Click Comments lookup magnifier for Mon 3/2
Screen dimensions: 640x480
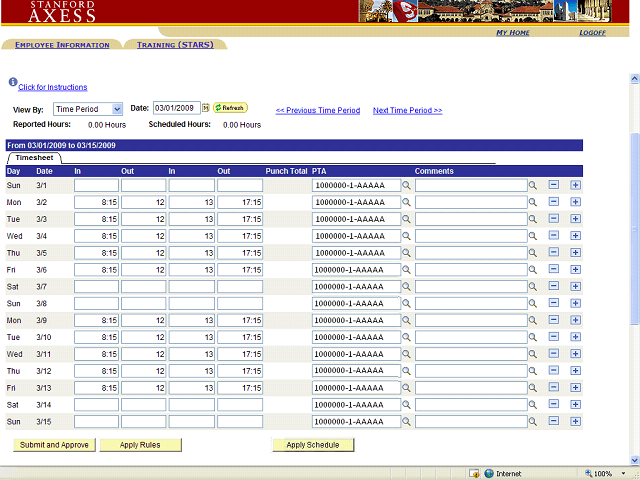(533, 202)
